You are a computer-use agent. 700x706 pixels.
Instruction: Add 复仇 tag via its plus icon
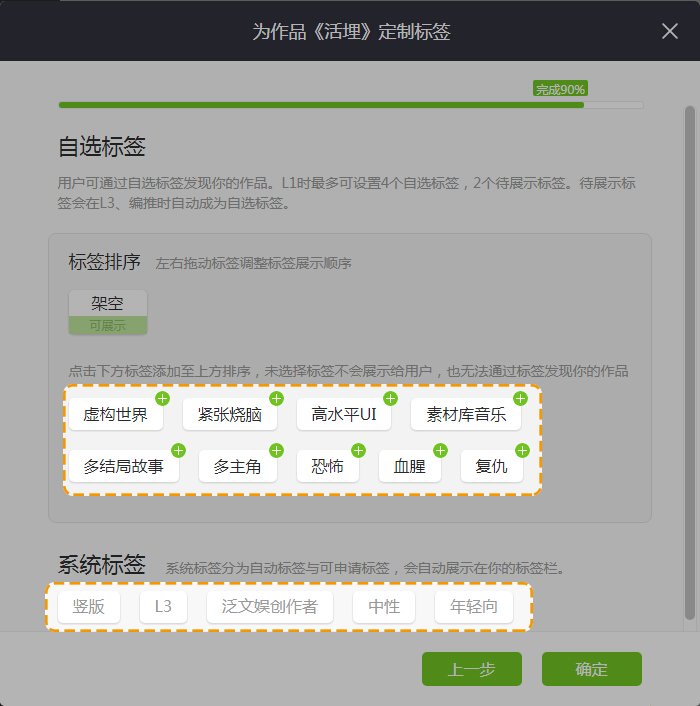(x=522, y=451)
